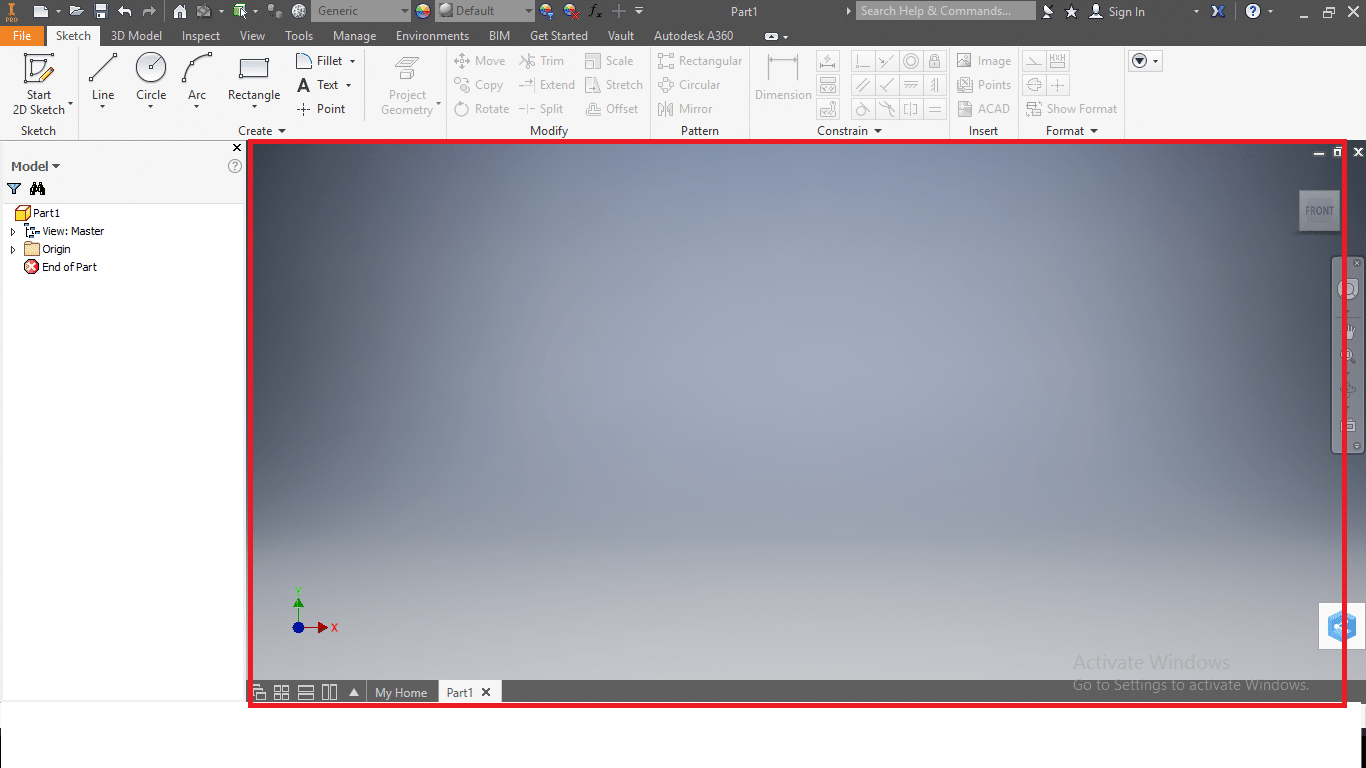This screenshot has width=1366, height=768.
Task: Click the Pan tool on navigation bar
Action: (x=1348, y=330)
